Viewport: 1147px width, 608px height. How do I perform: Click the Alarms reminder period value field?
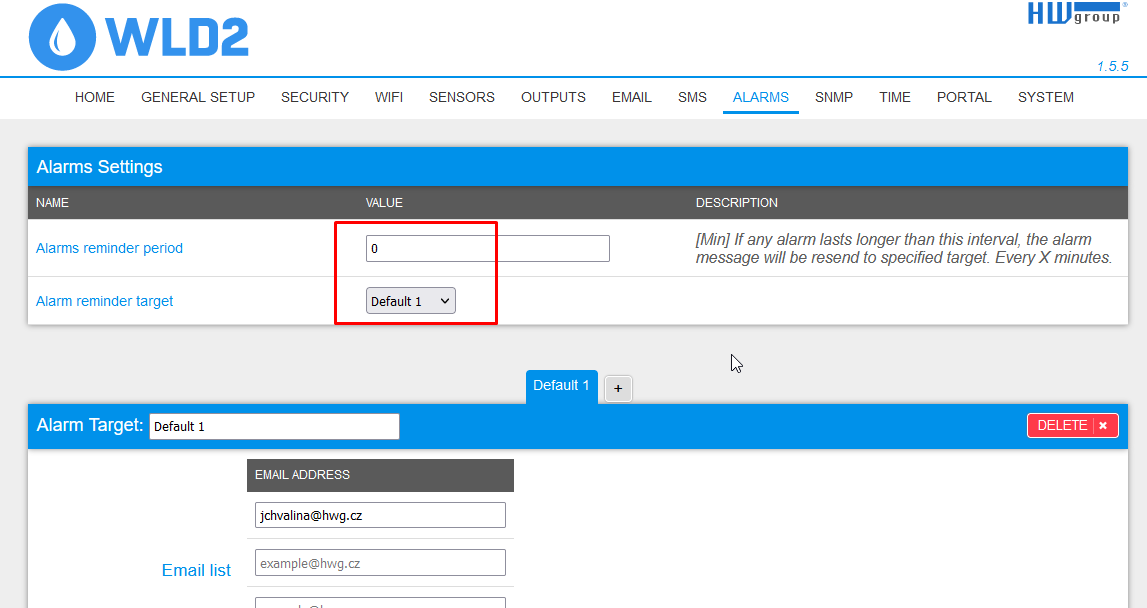[x=487, y=249]
